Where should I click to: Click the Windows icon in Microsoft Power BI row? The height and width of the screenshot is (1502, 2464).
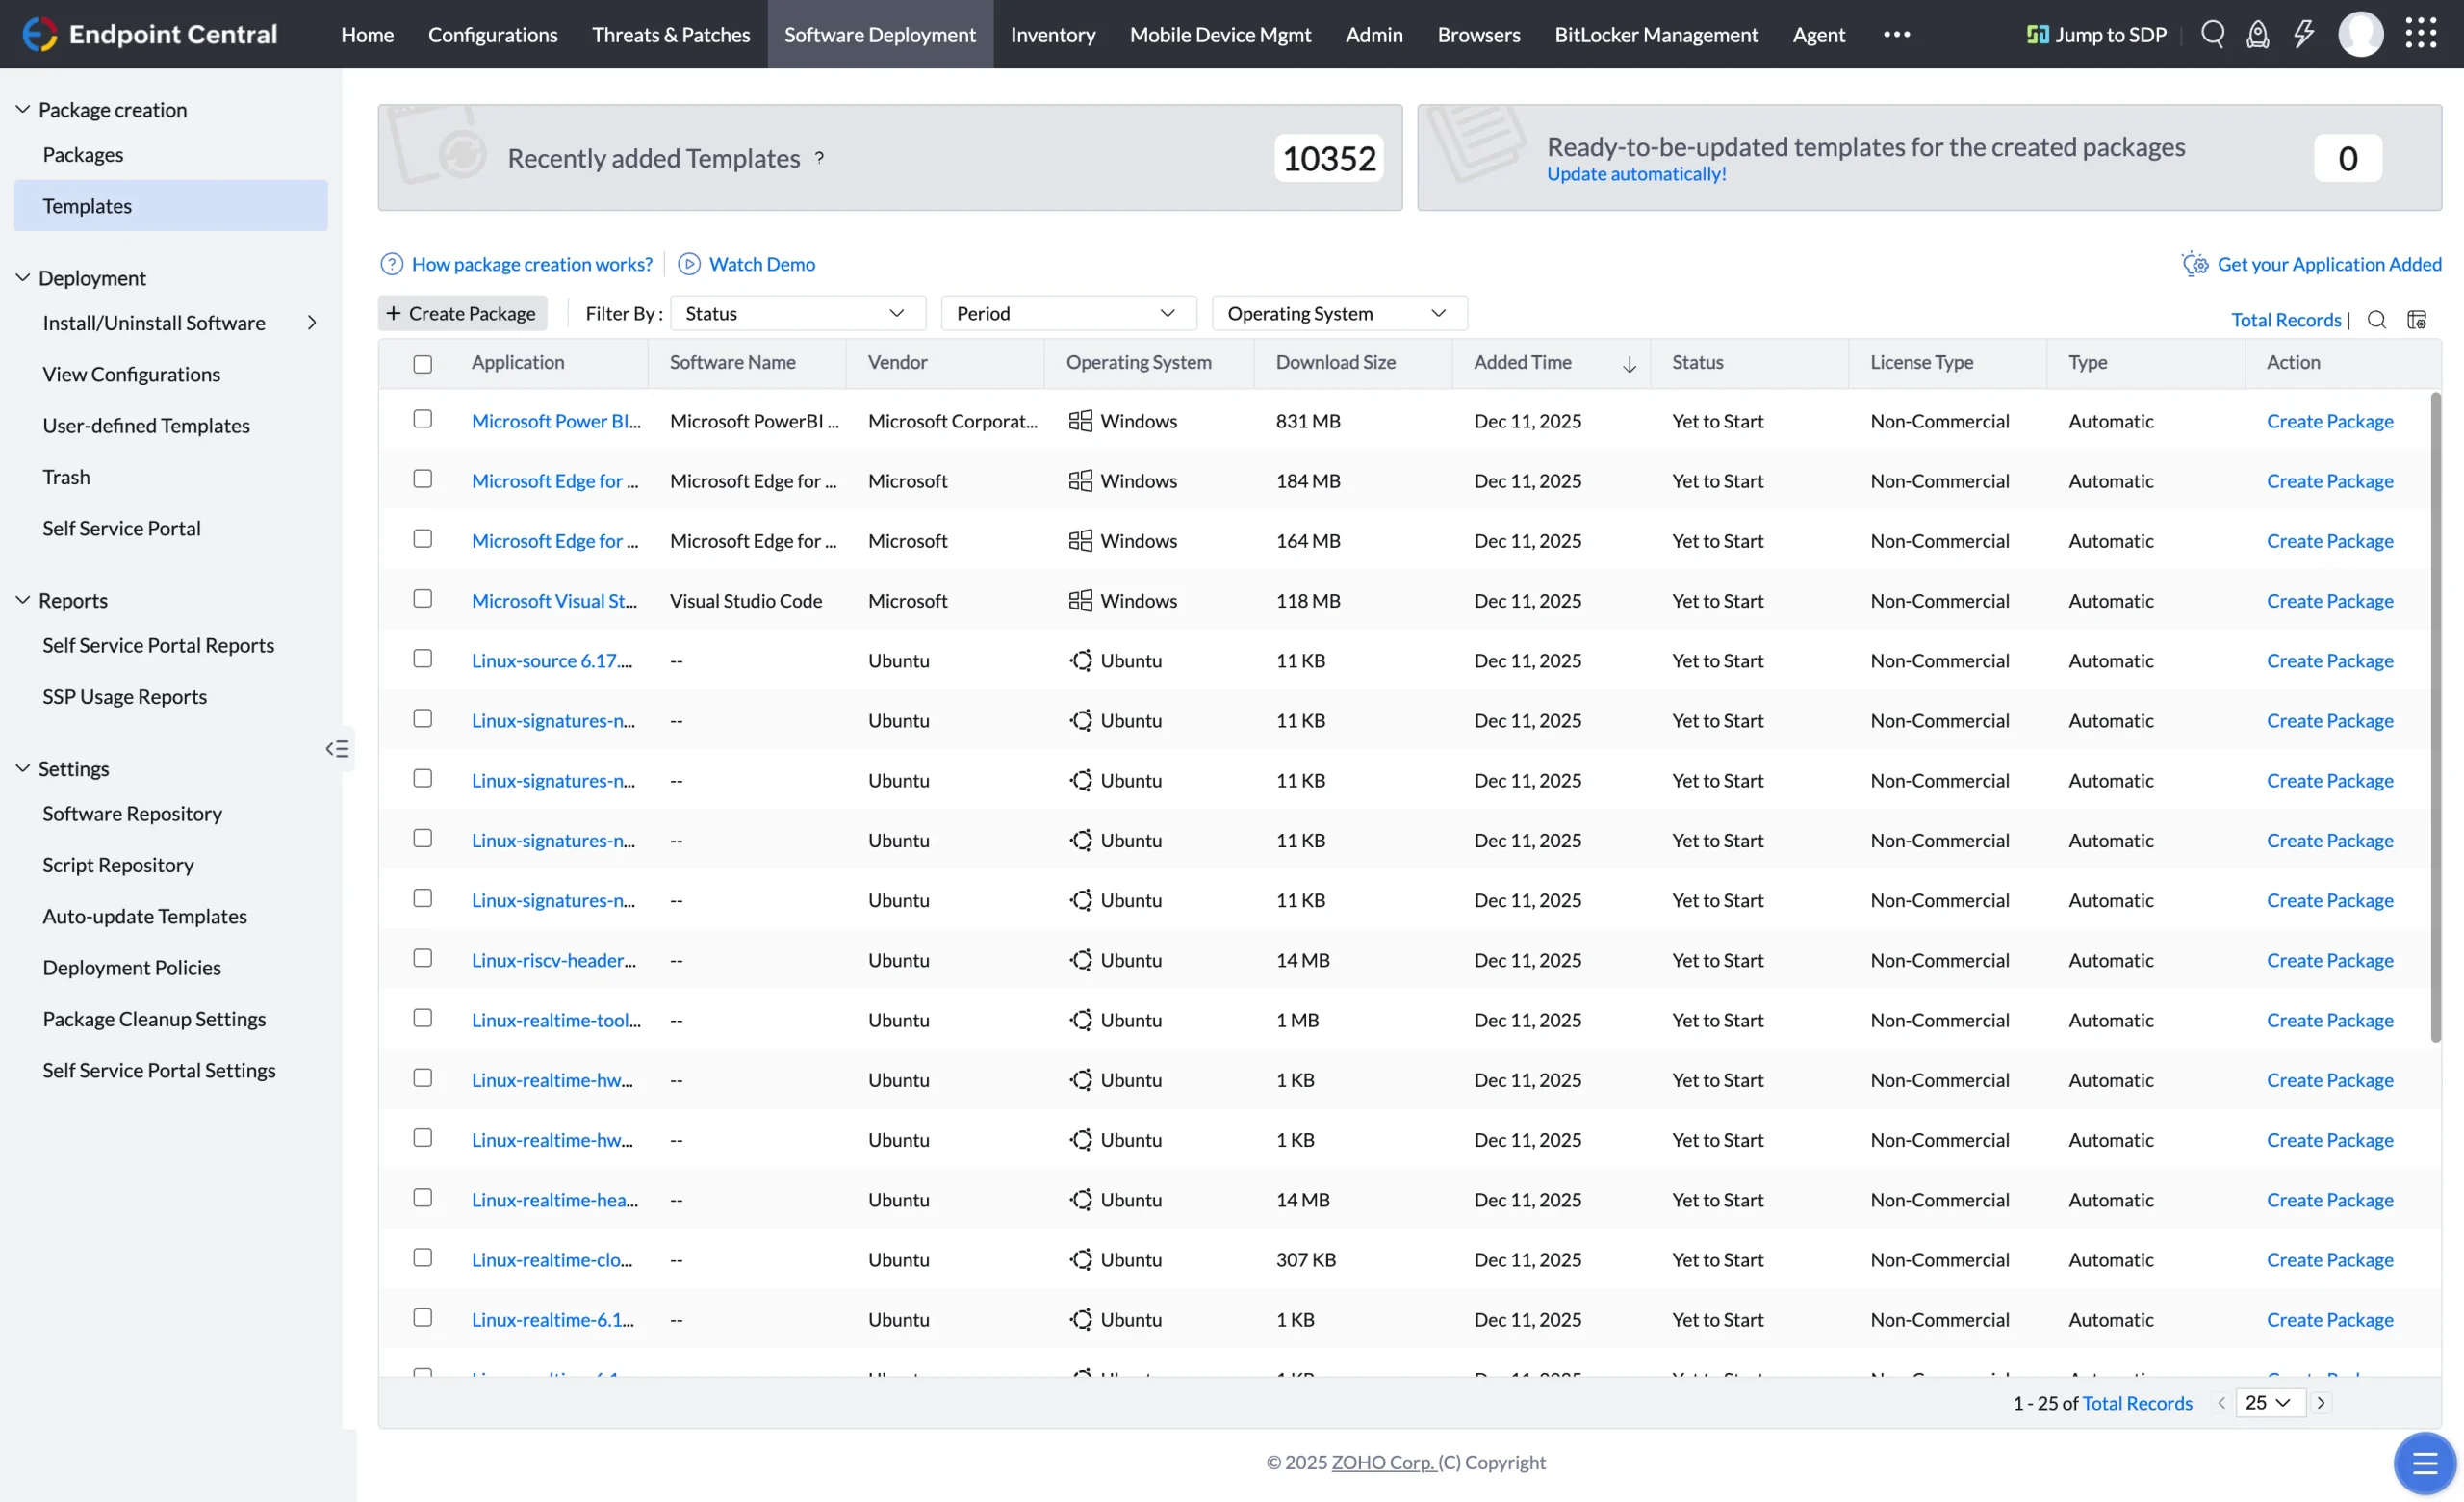tap(1080, 421)
